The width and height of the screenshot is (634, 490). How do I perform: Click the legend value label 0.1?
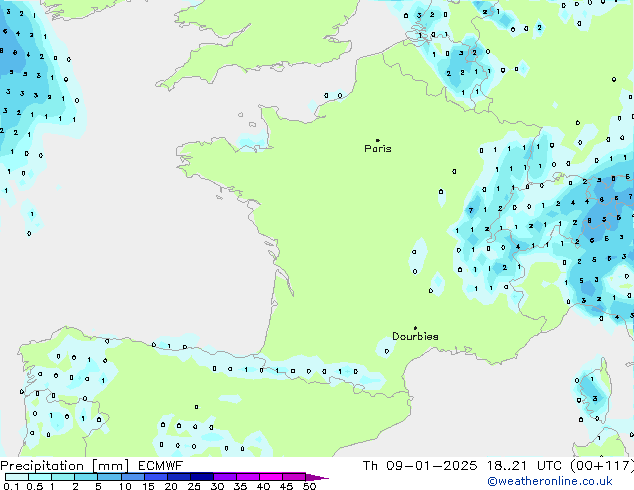tap(11, 486)
